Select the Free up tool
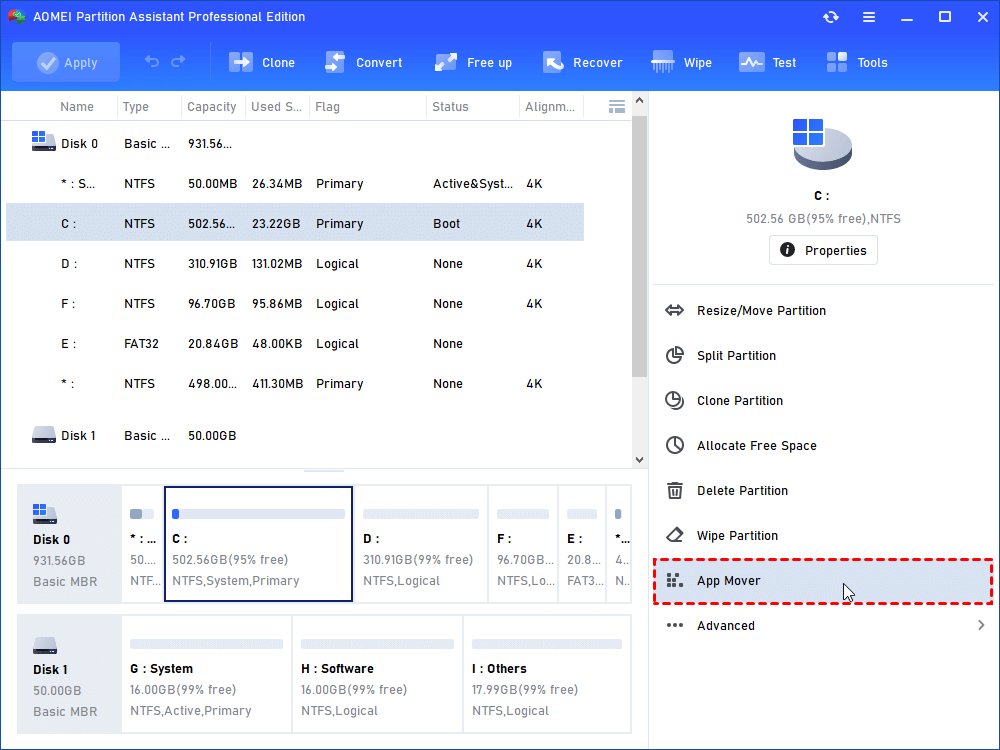This screenshot has width=1000, height=750. (x=445, y=61)
